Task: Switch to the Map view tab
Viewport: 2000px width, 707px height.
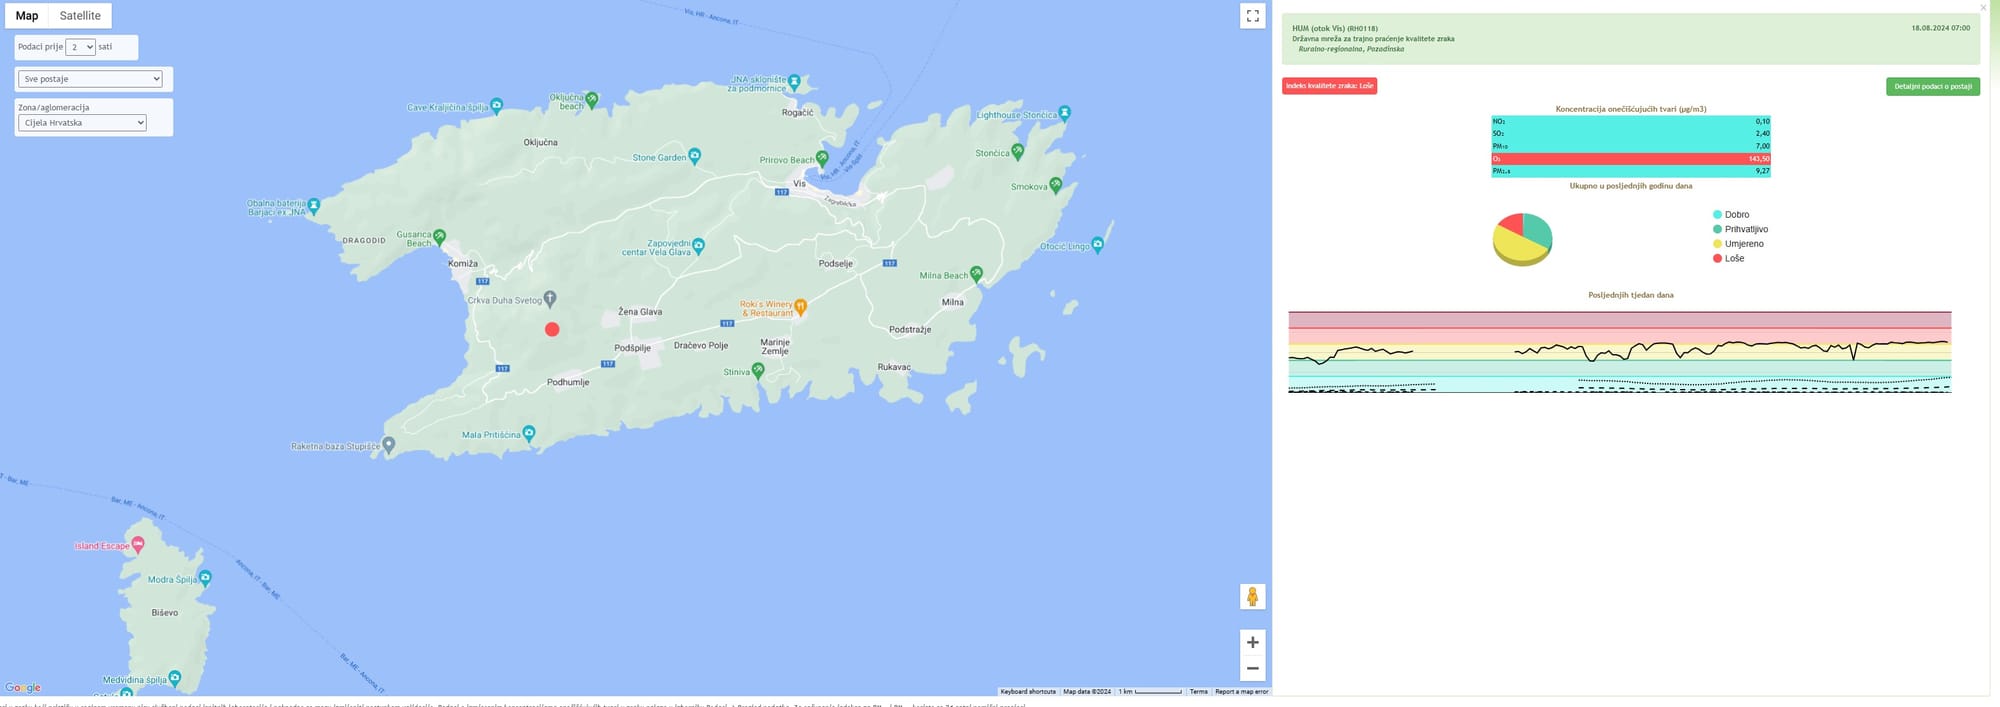Action: tap(27, 16)
